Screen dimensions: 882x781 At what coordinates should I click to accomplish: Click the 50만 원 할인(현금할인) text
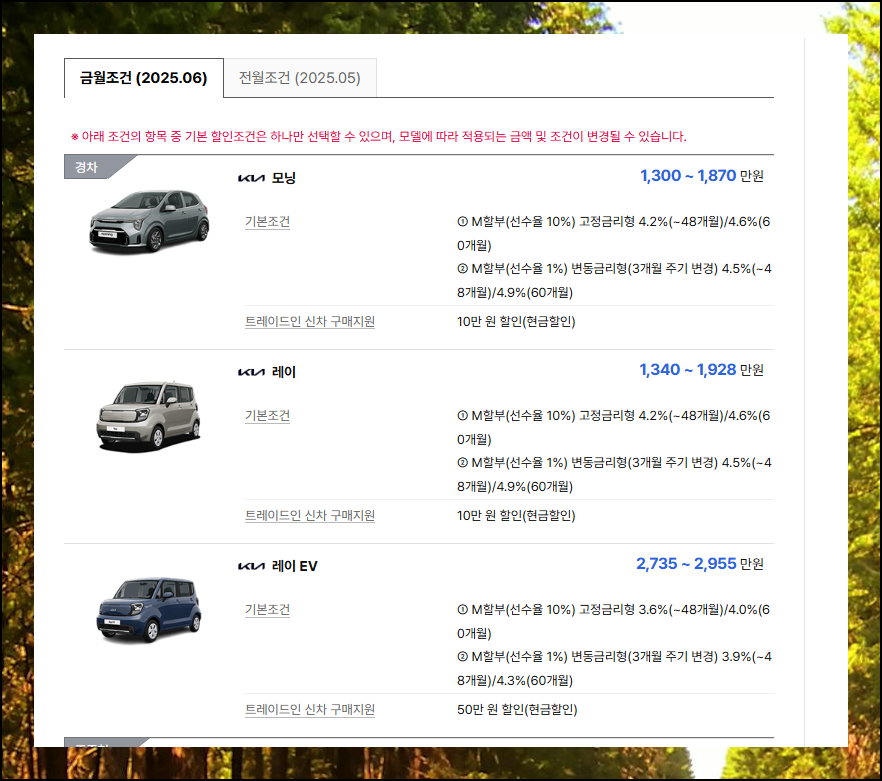point(517,710)
